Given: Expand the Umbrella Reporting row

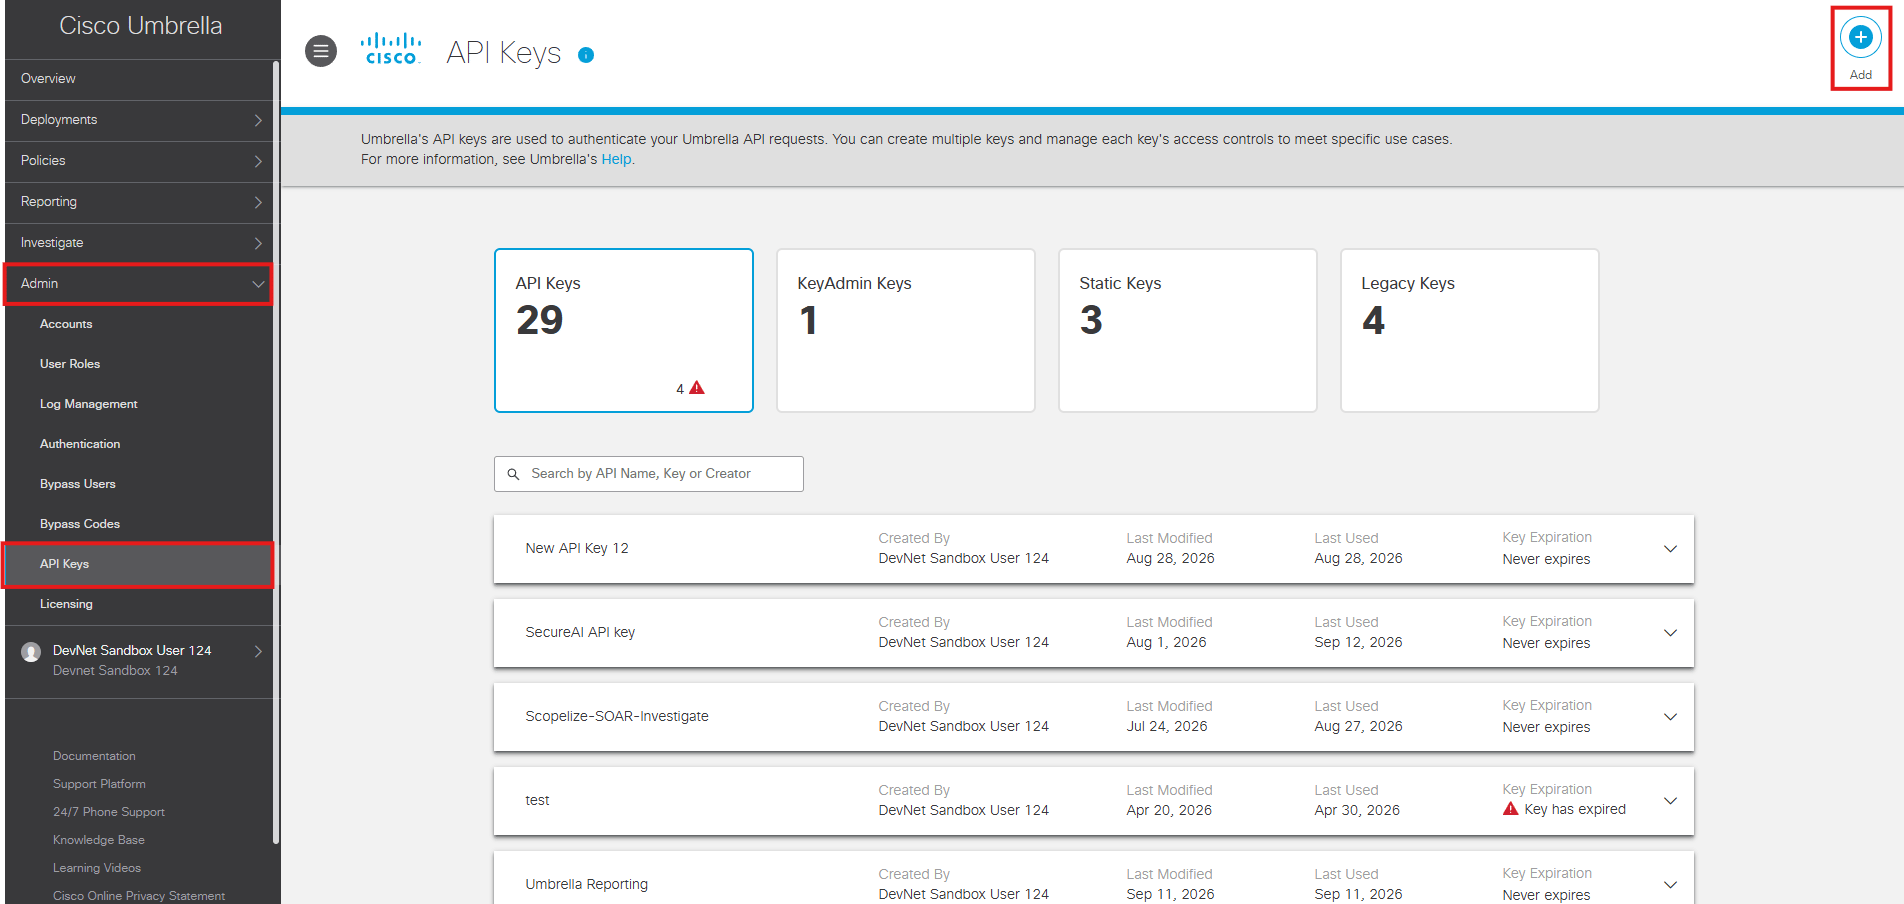Looking at the screenshot, I should 1670,885.
